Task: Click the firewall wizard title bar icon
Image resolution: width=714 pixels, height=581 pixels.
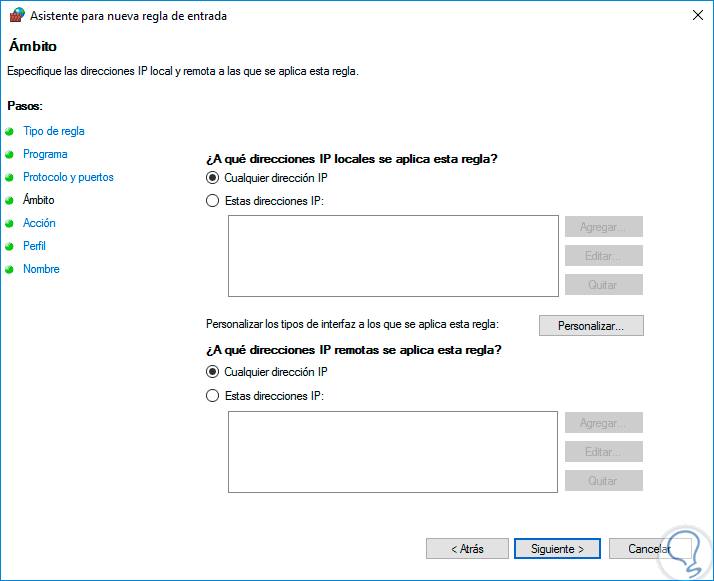Action: [17, 15]
